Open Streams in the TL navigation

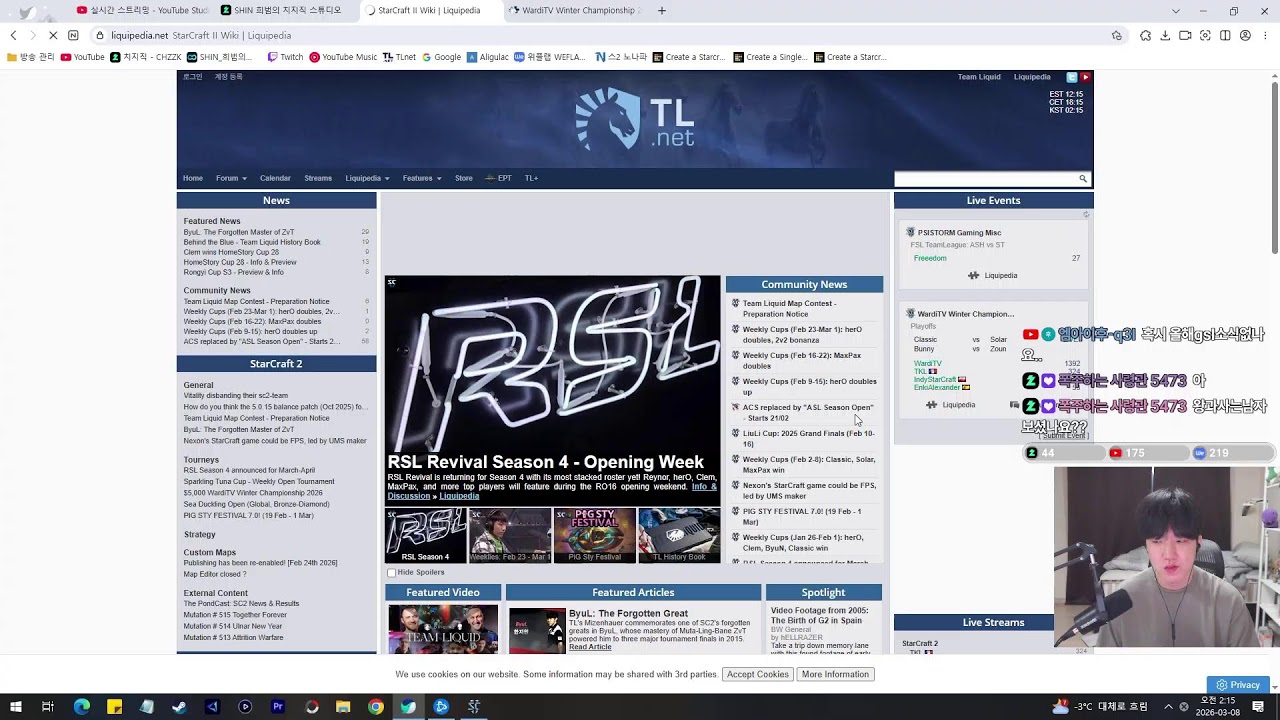coord(318,178)
